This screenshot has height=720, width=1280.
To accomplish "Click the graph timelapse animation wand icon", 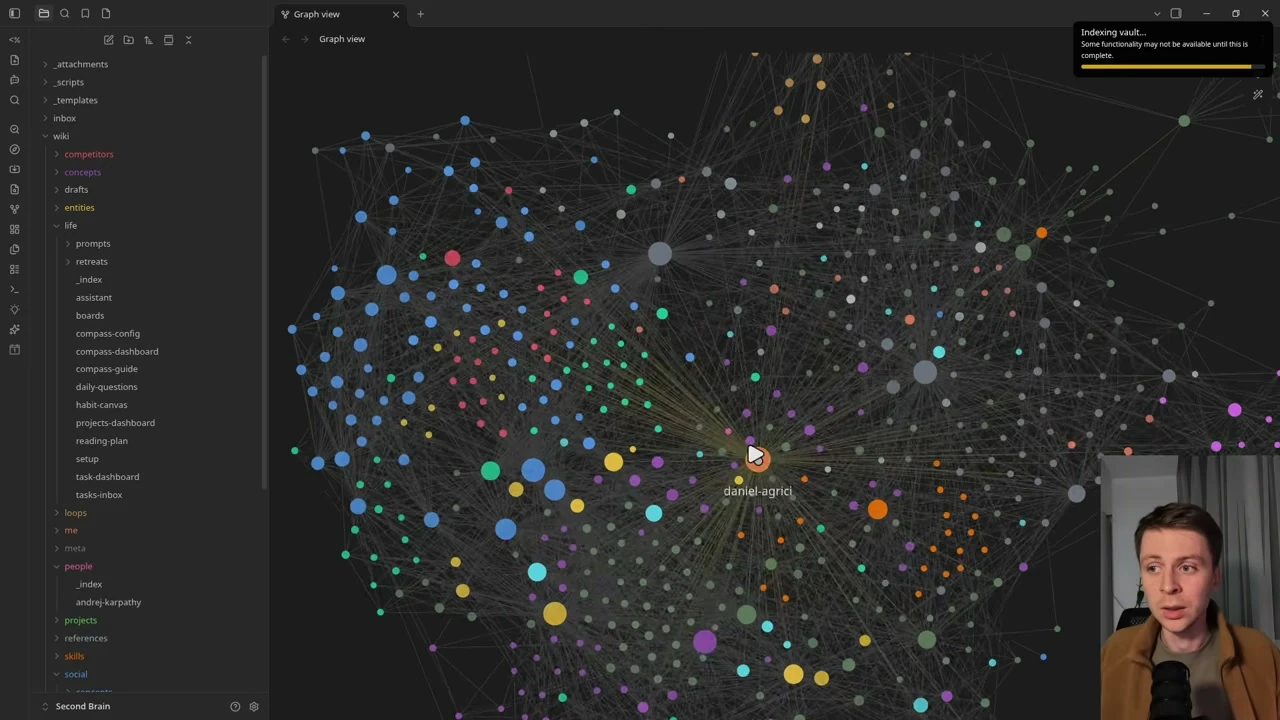I will pos(1258,95).
